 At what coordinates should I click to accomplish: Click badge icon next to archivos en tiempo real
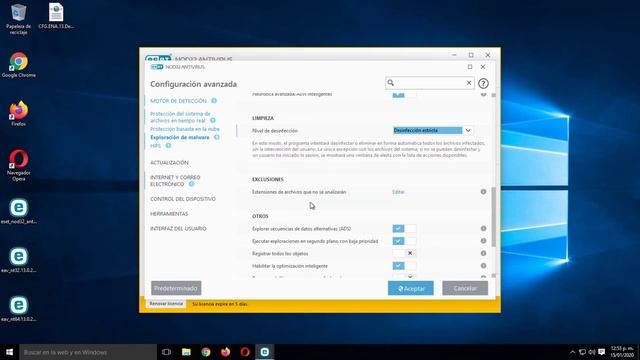tap(213, 120)
